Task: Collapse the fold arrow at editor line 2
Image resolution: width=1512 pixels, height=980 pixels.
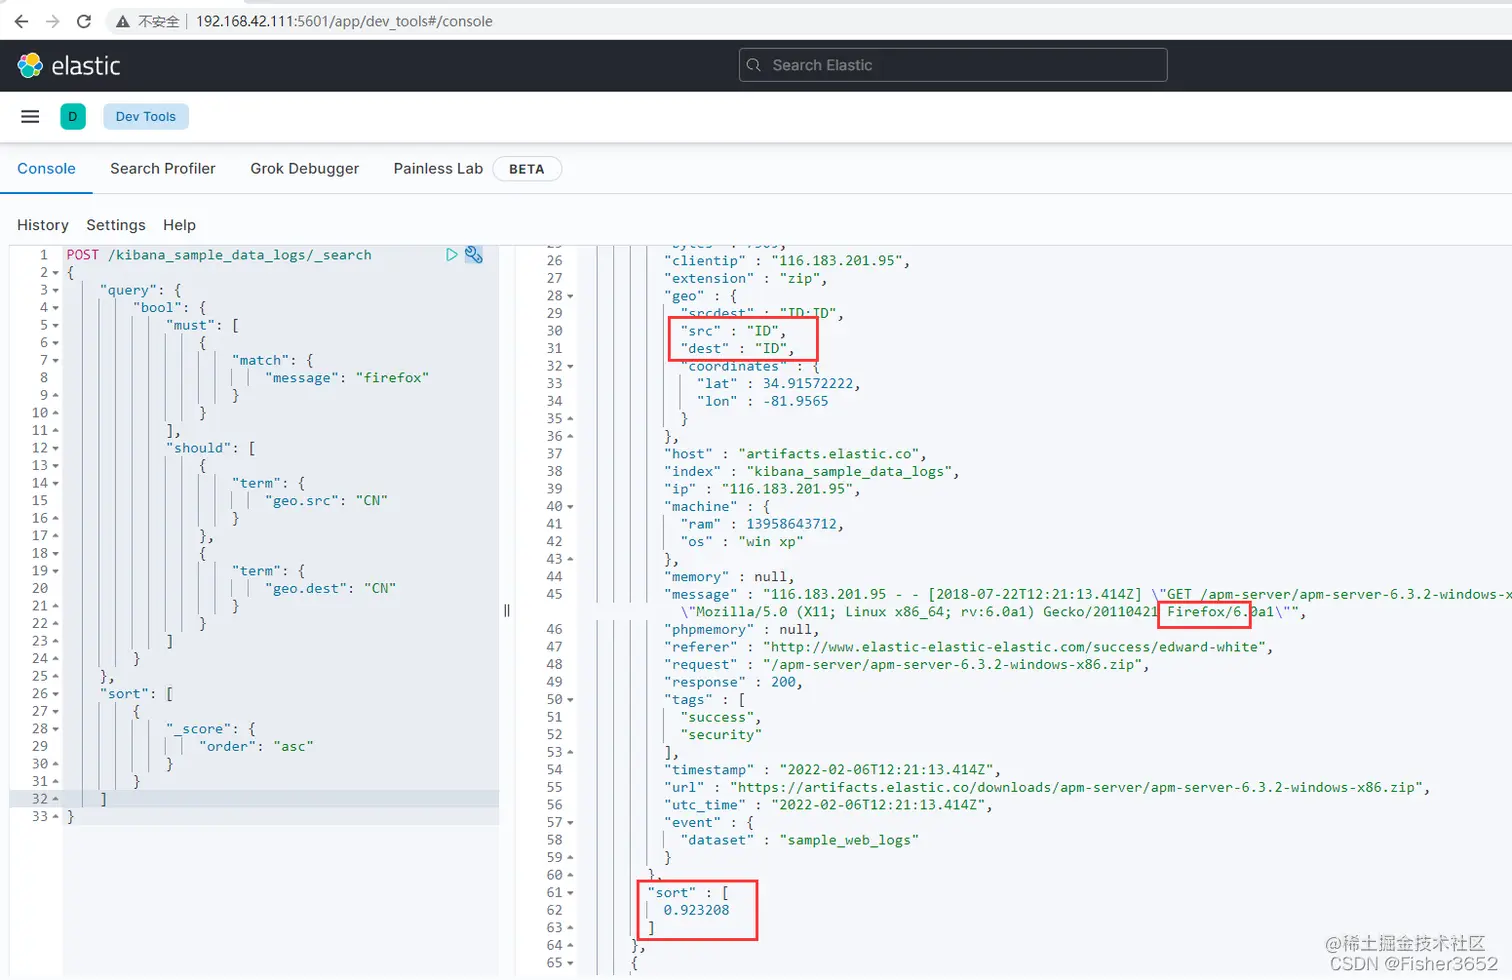Action: tap(55, 273)
